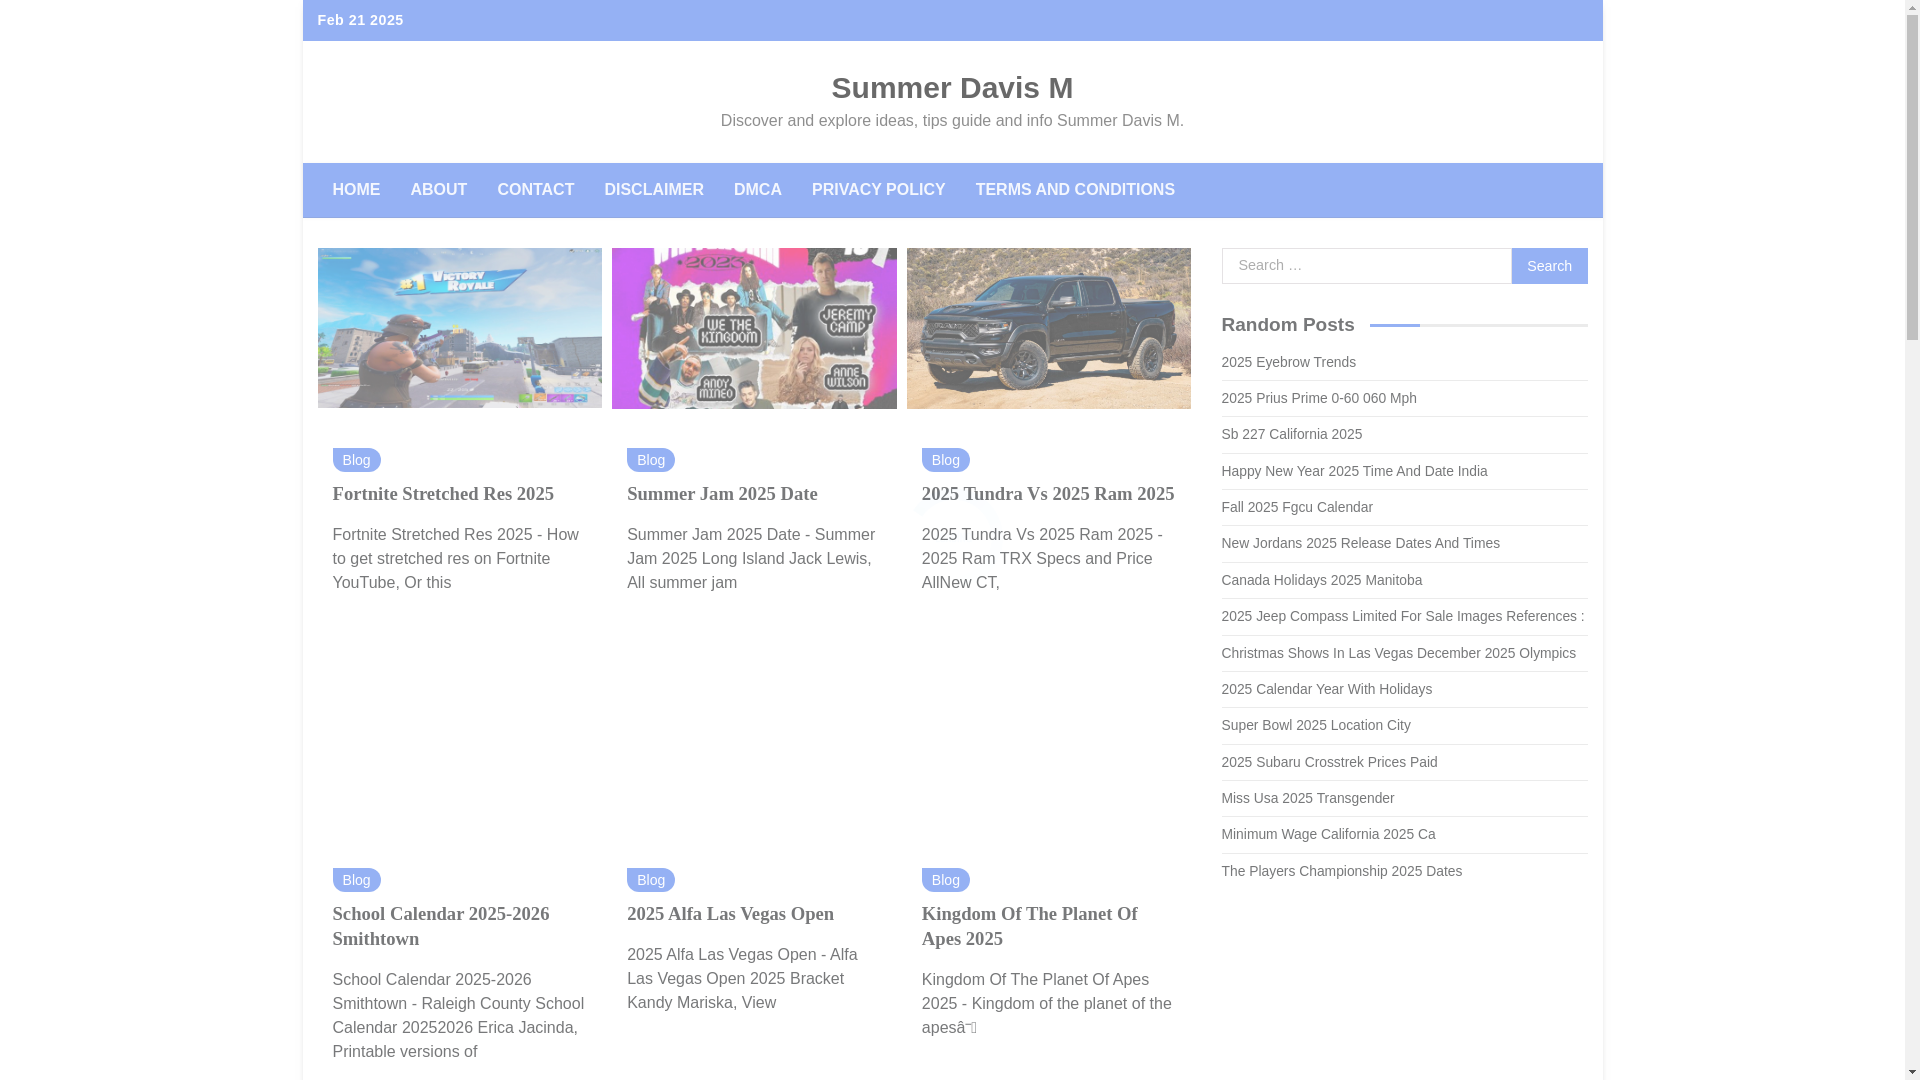The width and height of the screenshot is (1920, 1080).
Task: Click the Summer Jam 2025 excerpt text
Action: 752,559
